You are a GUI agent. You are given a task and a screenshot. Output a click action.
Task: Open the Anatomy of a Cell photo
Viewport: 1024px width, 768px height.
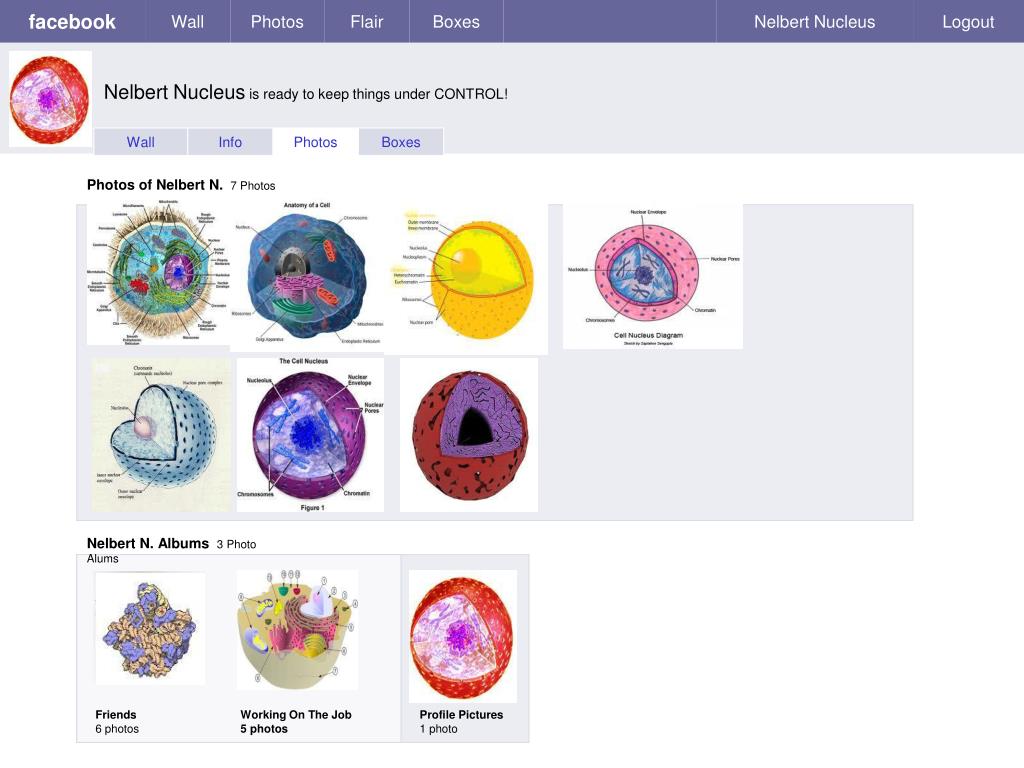[307, 277]
